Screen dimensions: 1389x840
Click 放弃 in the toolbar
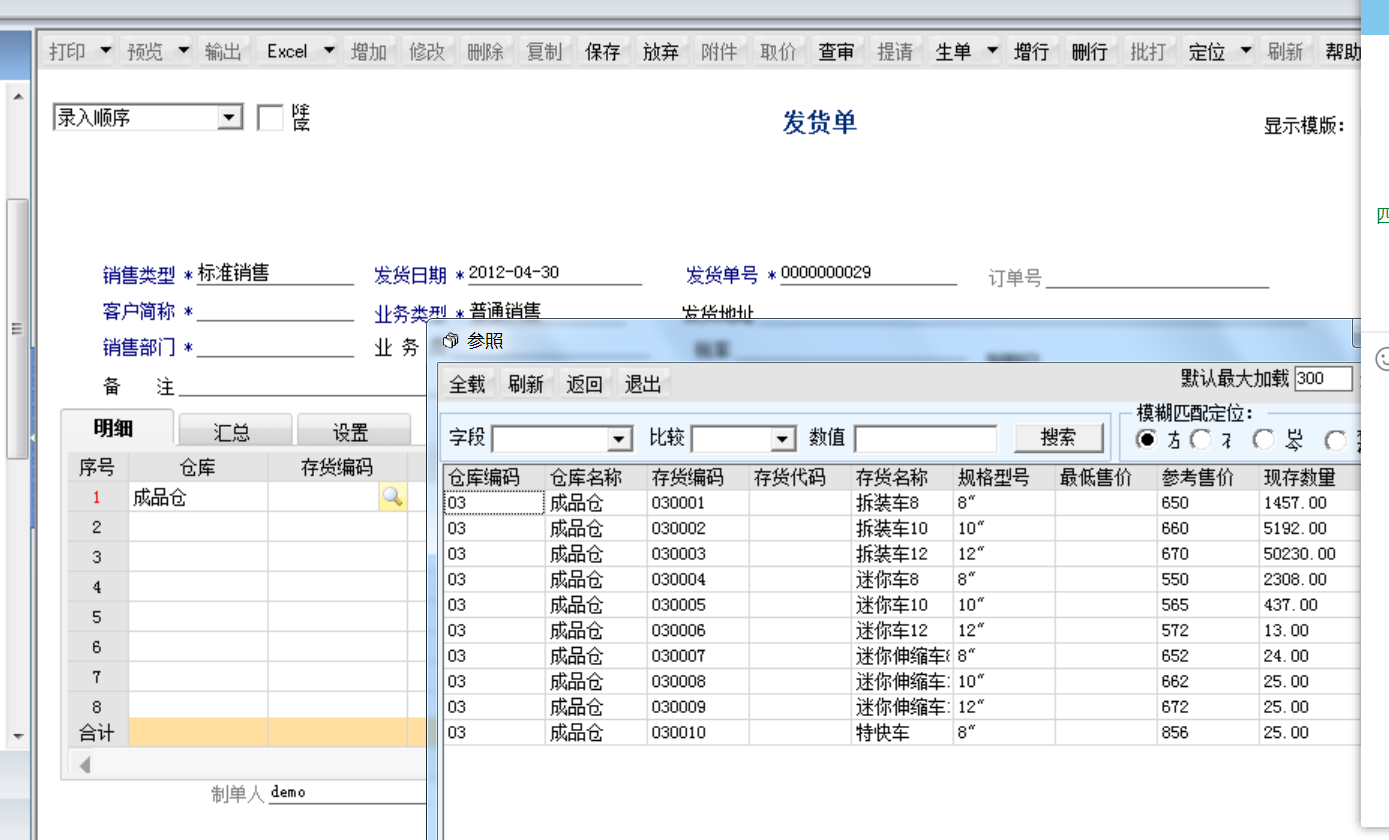661,51
